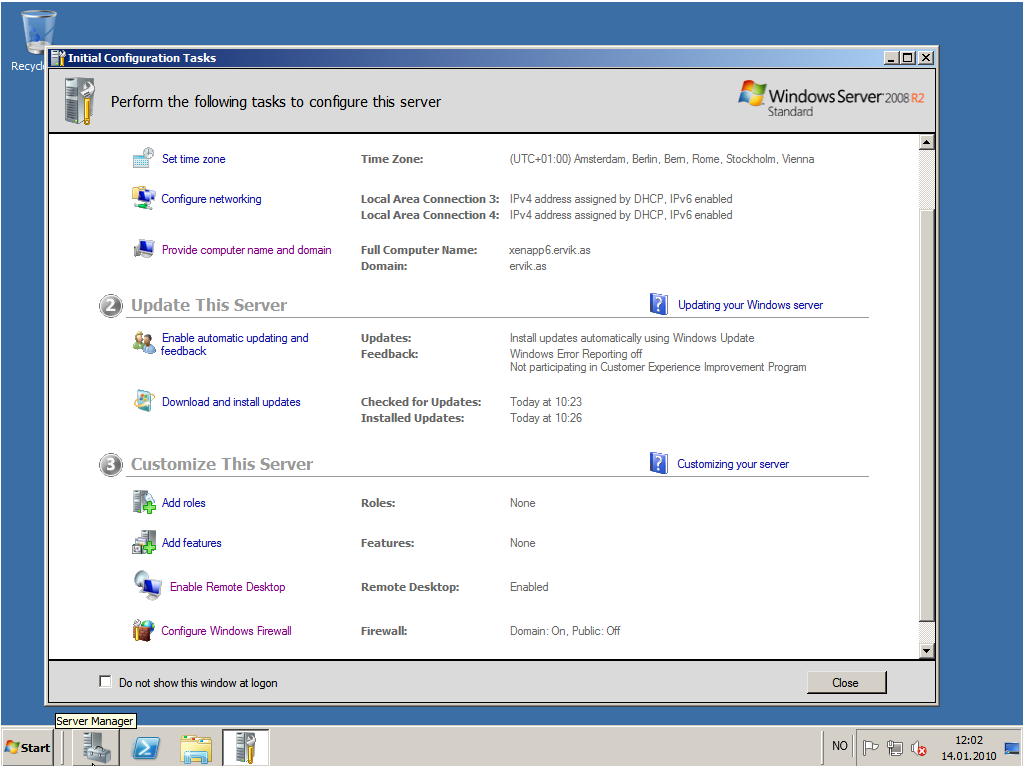Image resolution: width=1024 pixels, height=766 pixels.
Task: Click the Local Area Connection 3 label
Action: click(x=430, y=199)
